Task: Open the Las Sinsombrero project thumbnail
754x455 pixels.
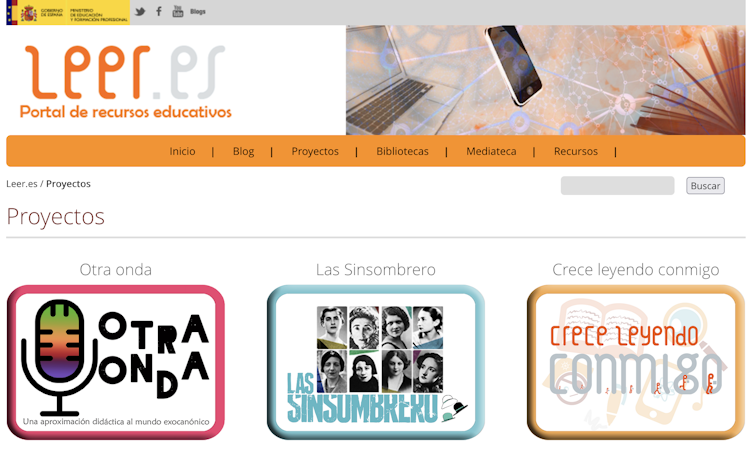Action: coord(376,362)
